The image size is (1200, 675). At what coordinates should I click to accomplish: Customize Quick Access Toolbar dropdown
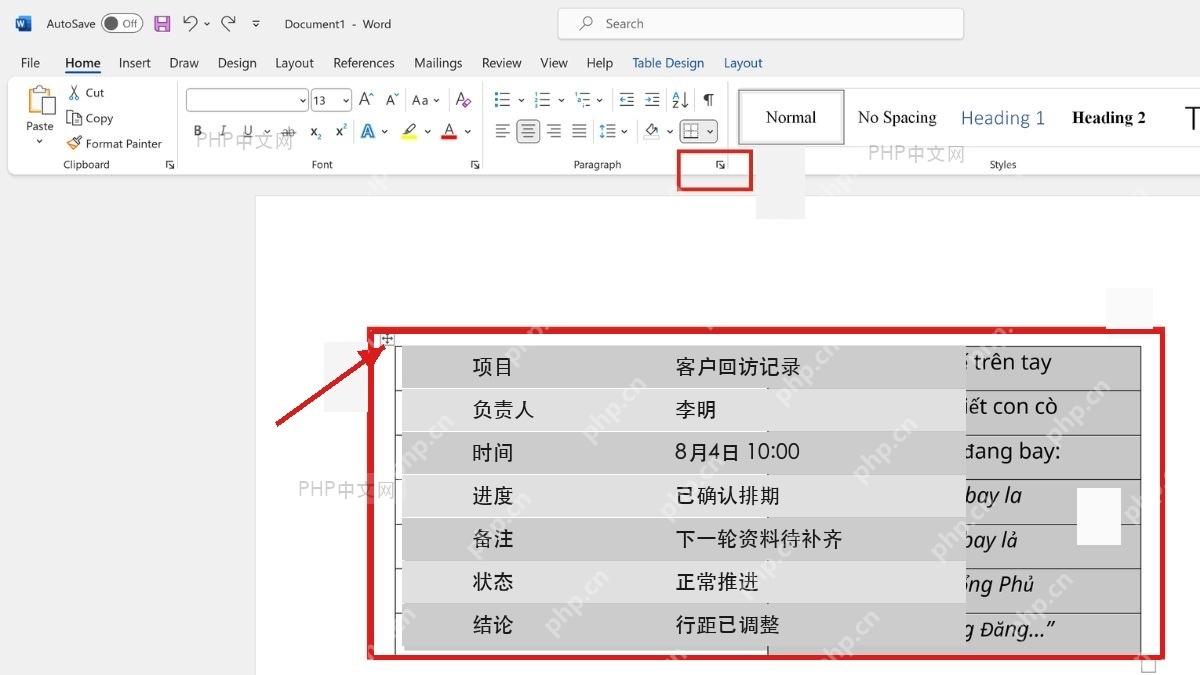(256, 23)
